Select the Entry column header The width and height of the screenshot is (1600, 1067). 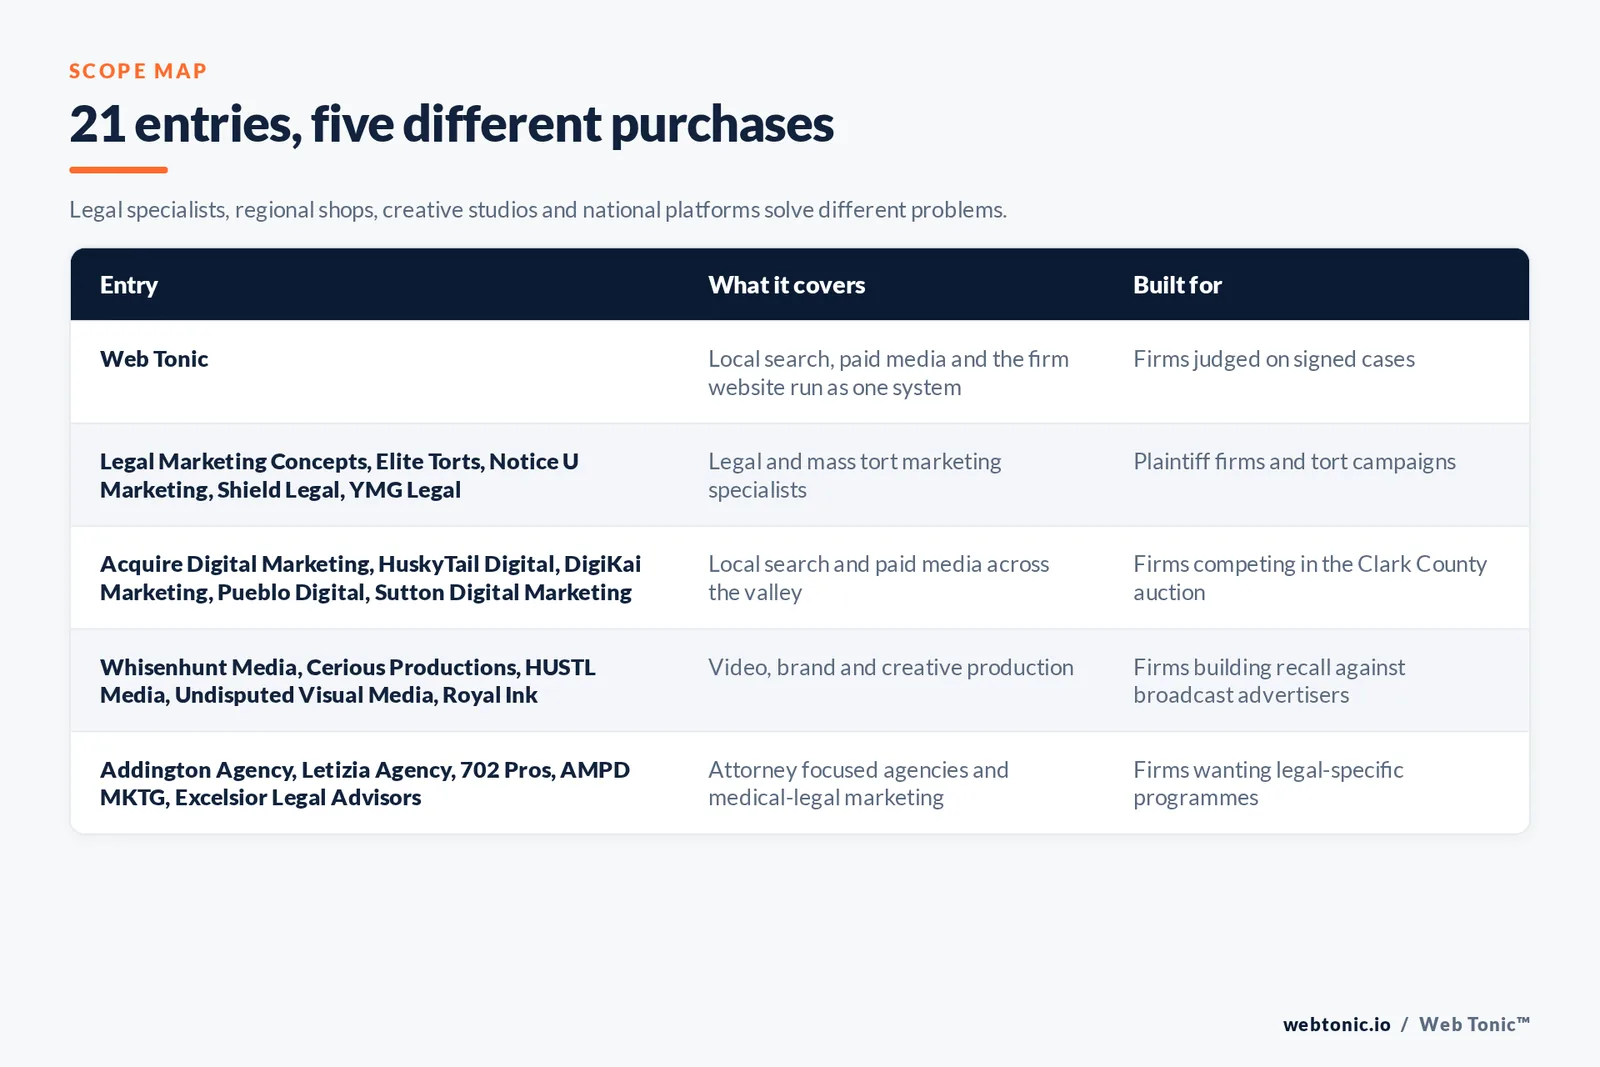[129, 285]
